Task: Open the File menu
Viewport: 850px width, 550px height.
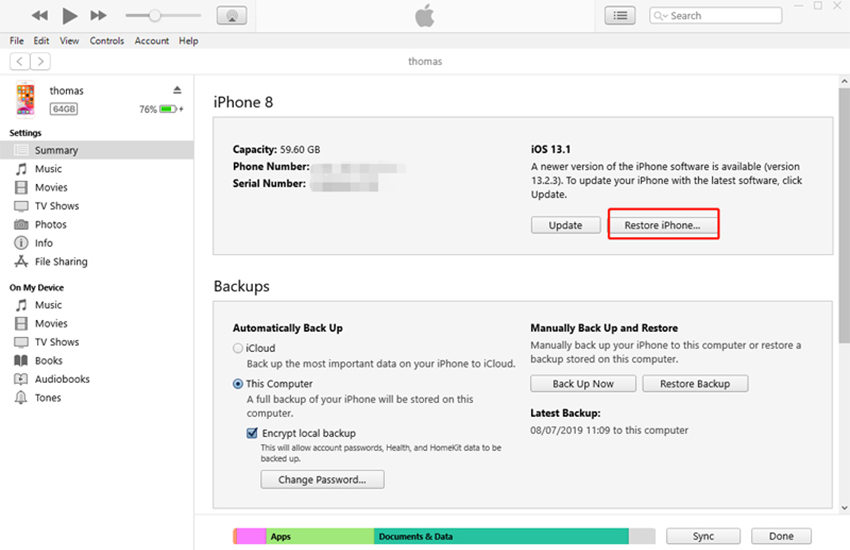Action: (16, 41)
